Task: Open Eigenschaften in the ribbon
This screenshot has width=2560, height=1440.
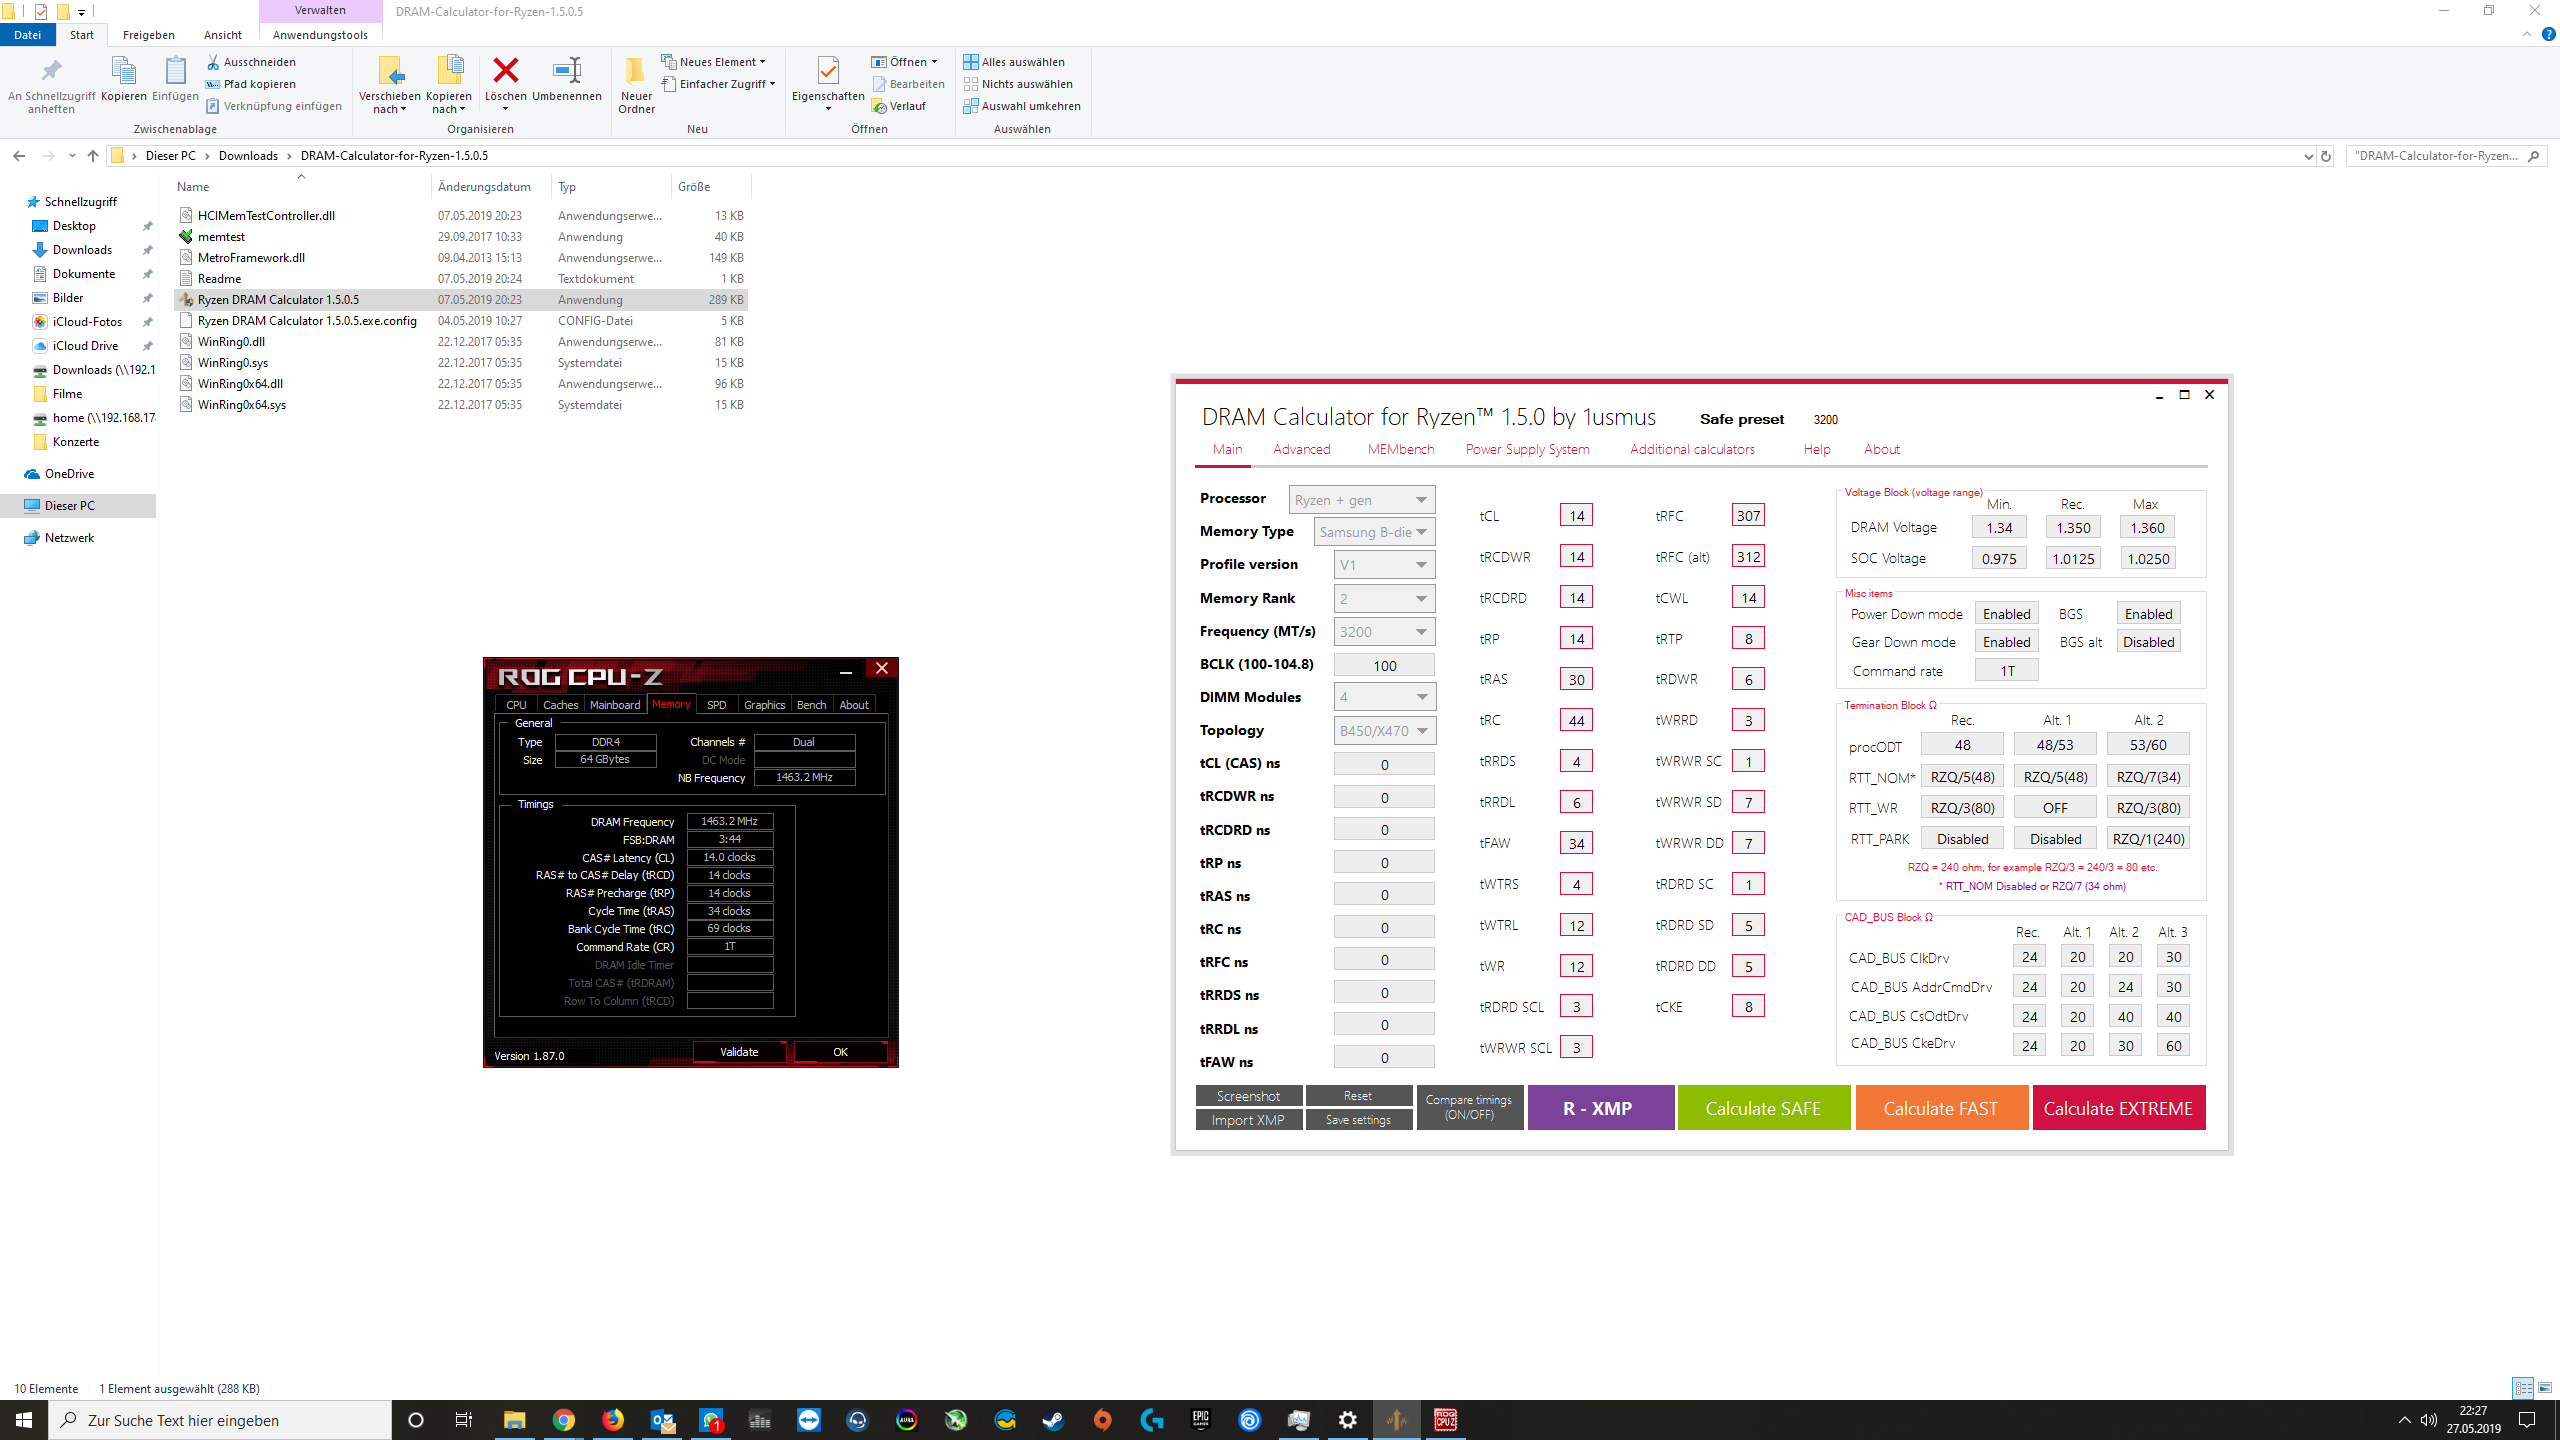Action: pos(827,72)
